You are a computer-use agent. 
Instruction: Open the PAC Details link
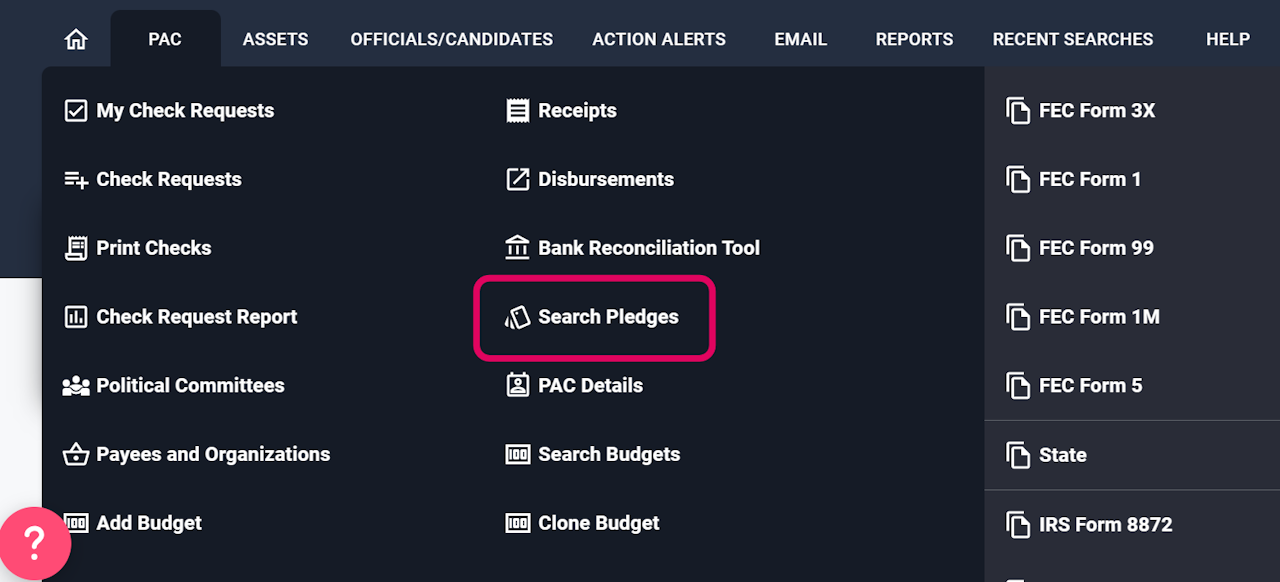pos(590,386)
